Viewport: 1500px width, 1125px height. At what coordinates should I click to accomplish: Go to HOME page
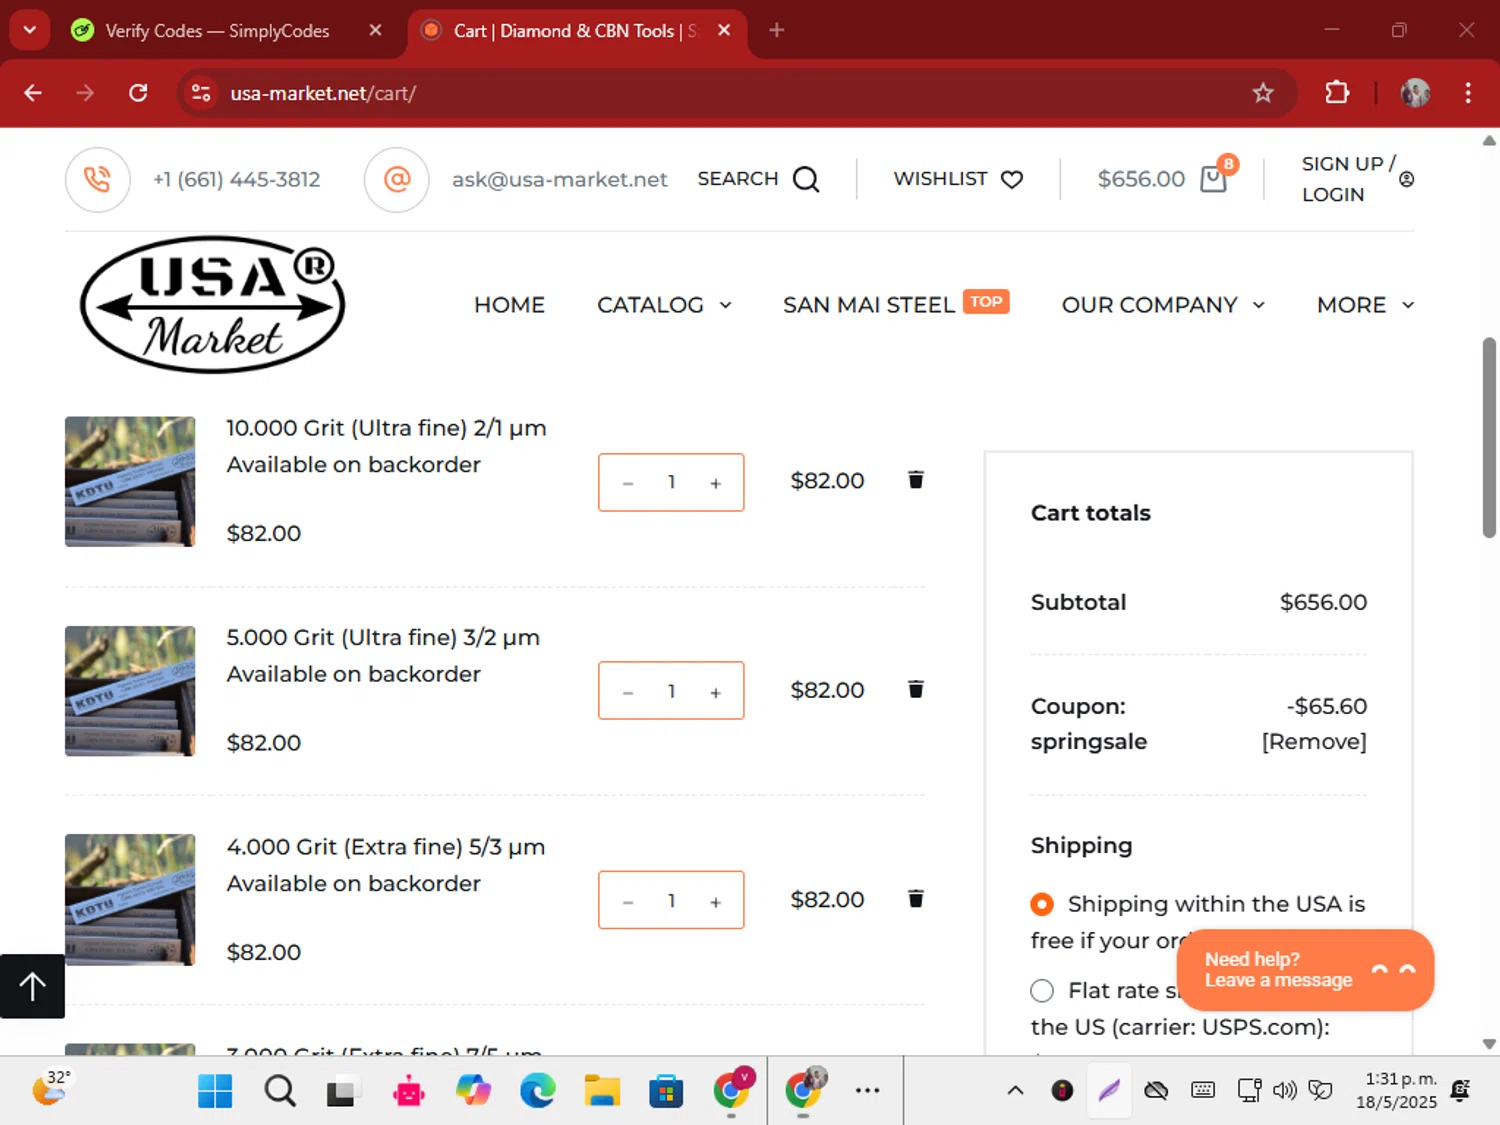pyautogui.click(x=509, y=305)
